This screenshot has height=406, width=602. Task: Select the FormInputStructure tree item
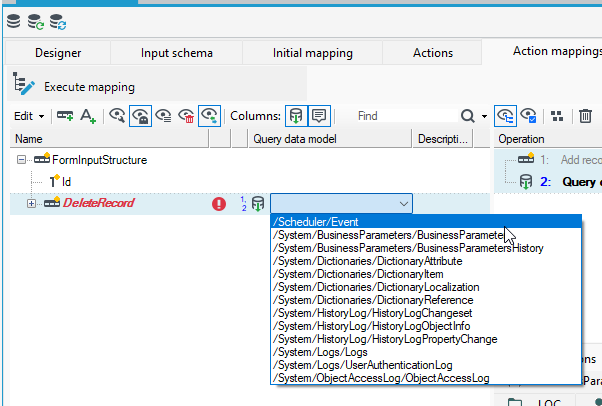click(x=99, y=160)
